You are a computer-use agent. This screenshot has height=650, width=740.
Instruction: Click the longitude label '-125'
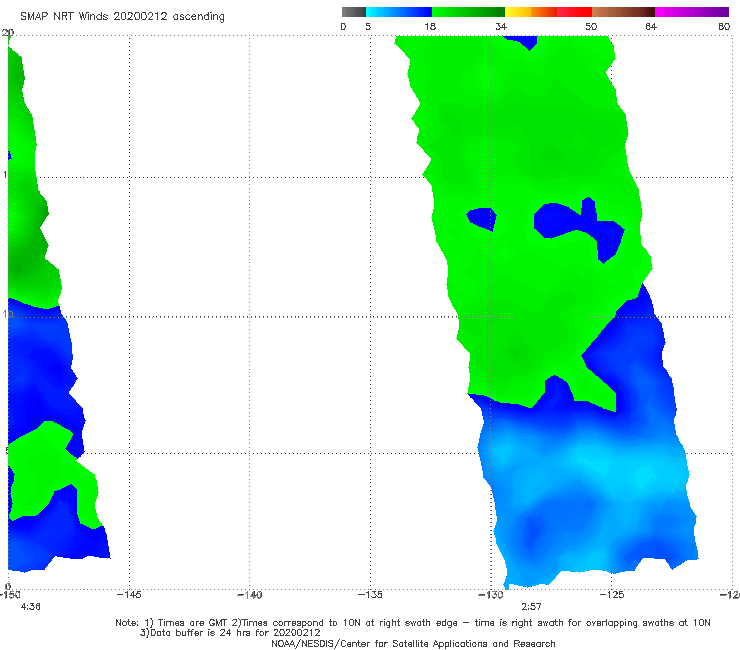pyautogui.click(x=612, y=595)
